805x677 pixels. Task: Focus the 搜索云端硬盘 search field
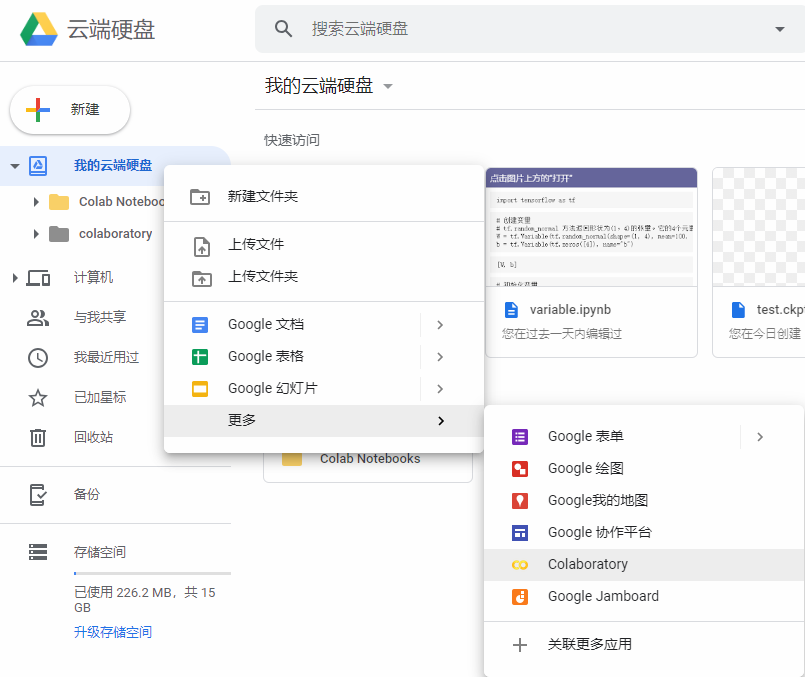529,29
